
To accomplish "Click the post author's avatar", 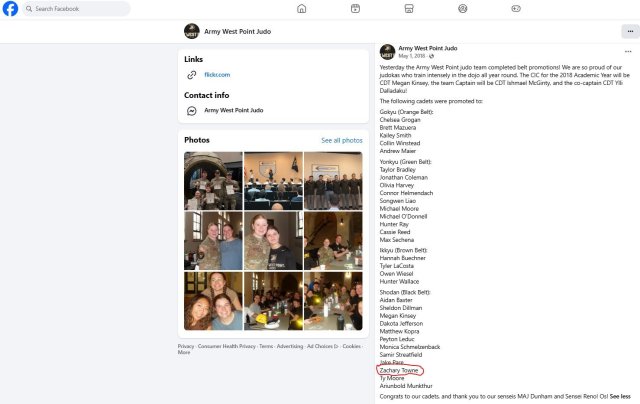I will (x=387, y=52).
